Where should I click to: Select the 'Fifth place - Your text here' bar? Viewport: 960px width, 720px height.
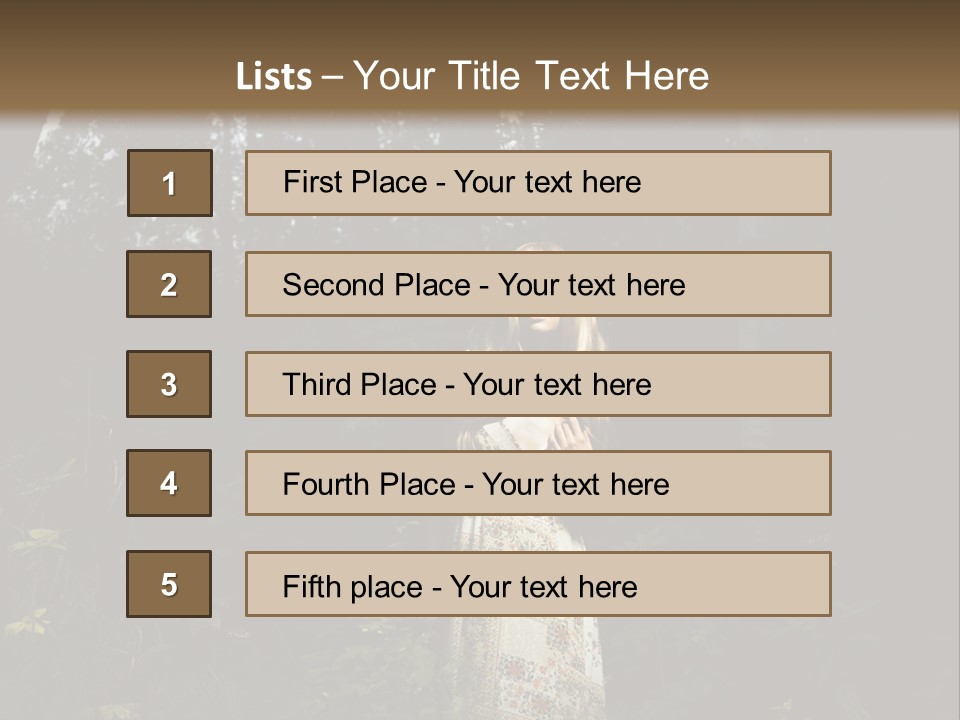click(538, 583)
